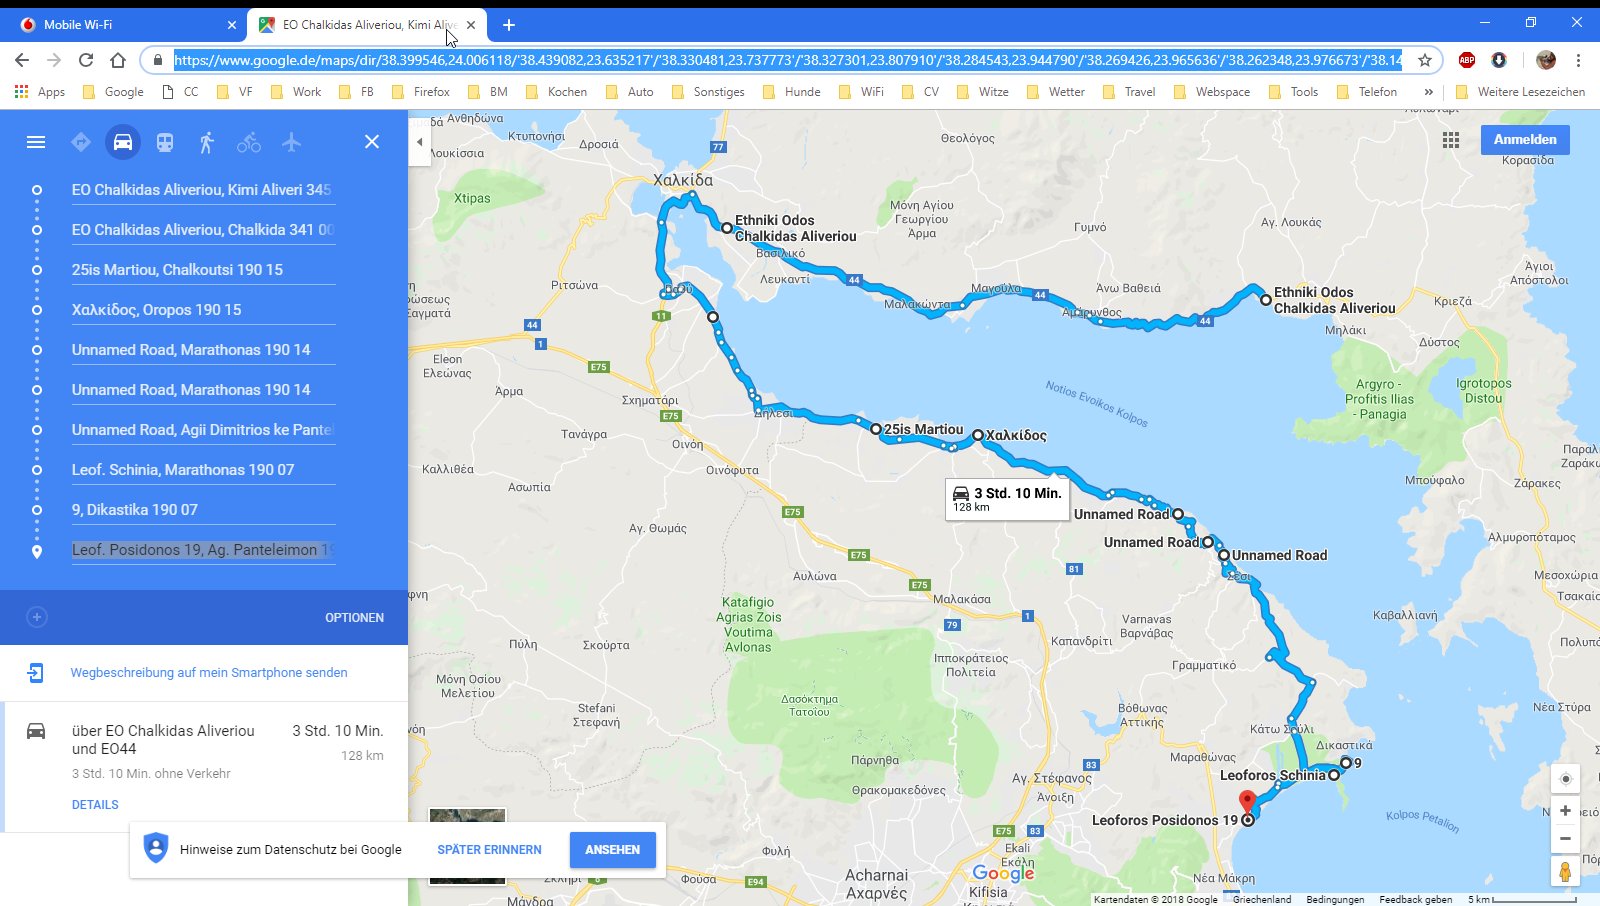Click ANSEHEN in the privacy notice
1600x906 pixels.
[612, 850]
